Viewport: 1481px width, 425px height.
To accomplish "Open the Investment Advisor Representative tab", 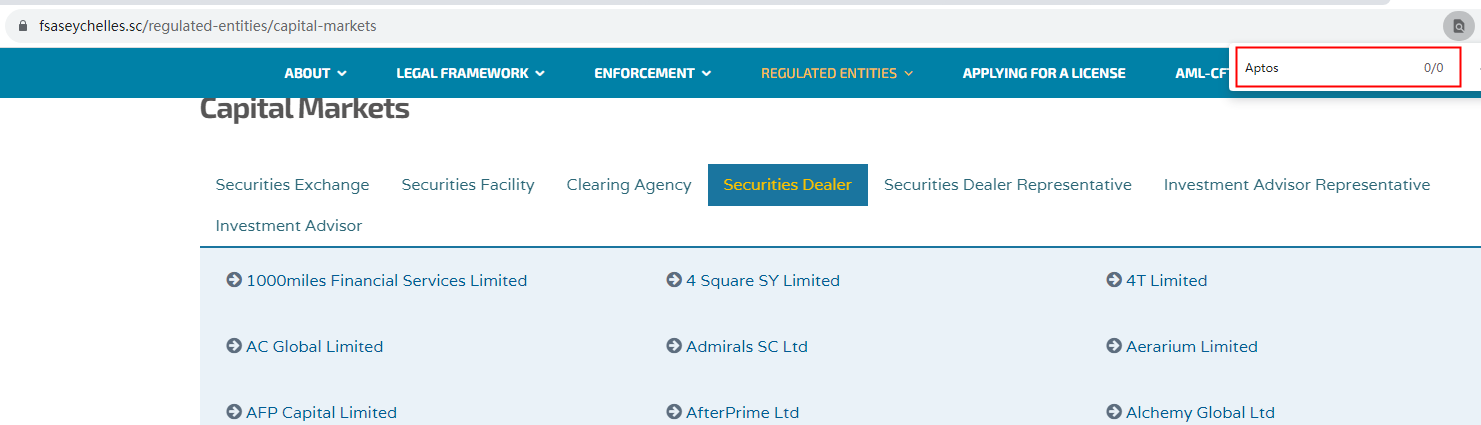I will click(x=1296, y=185).
